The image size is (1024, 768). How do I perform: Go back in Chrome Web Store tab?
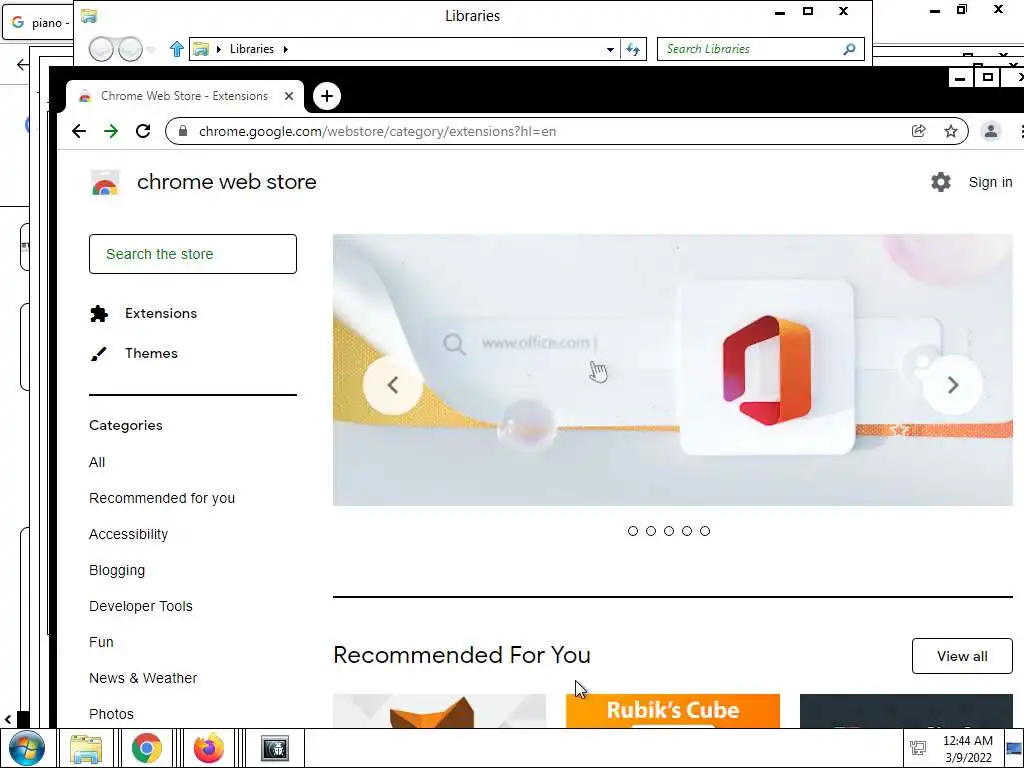[x=79, y=131]
